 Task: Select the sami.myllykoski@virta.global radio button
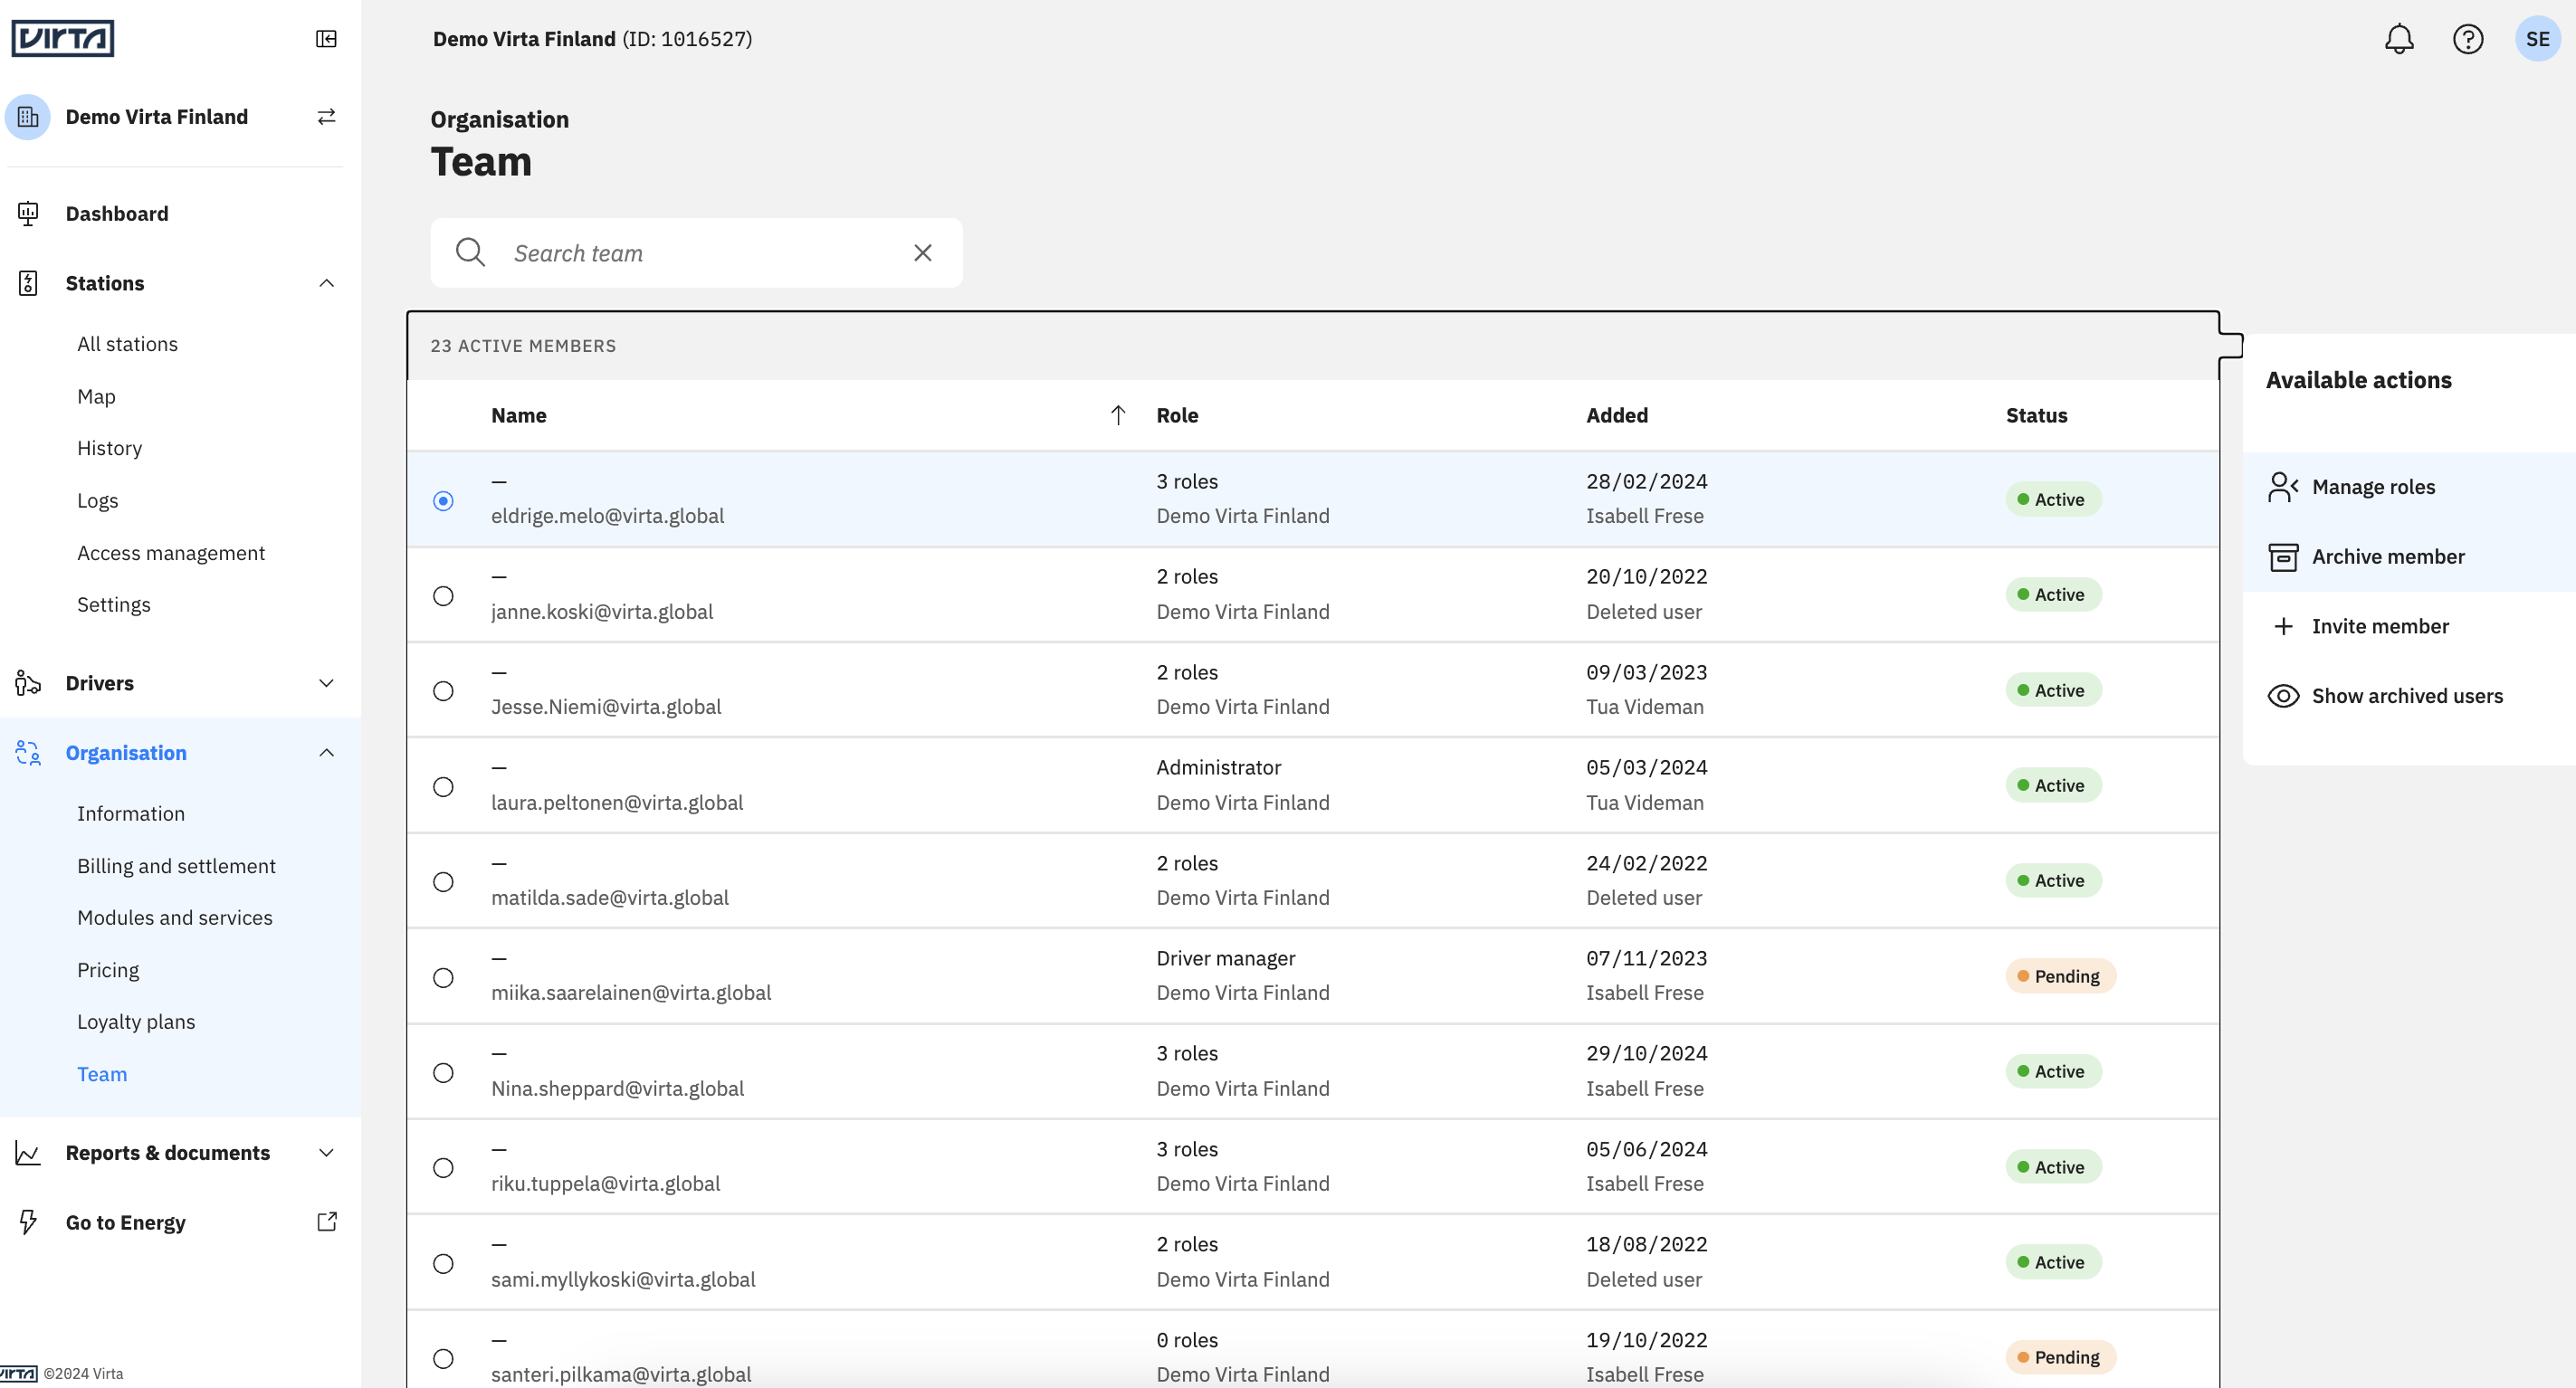(x=443, y=1264)
